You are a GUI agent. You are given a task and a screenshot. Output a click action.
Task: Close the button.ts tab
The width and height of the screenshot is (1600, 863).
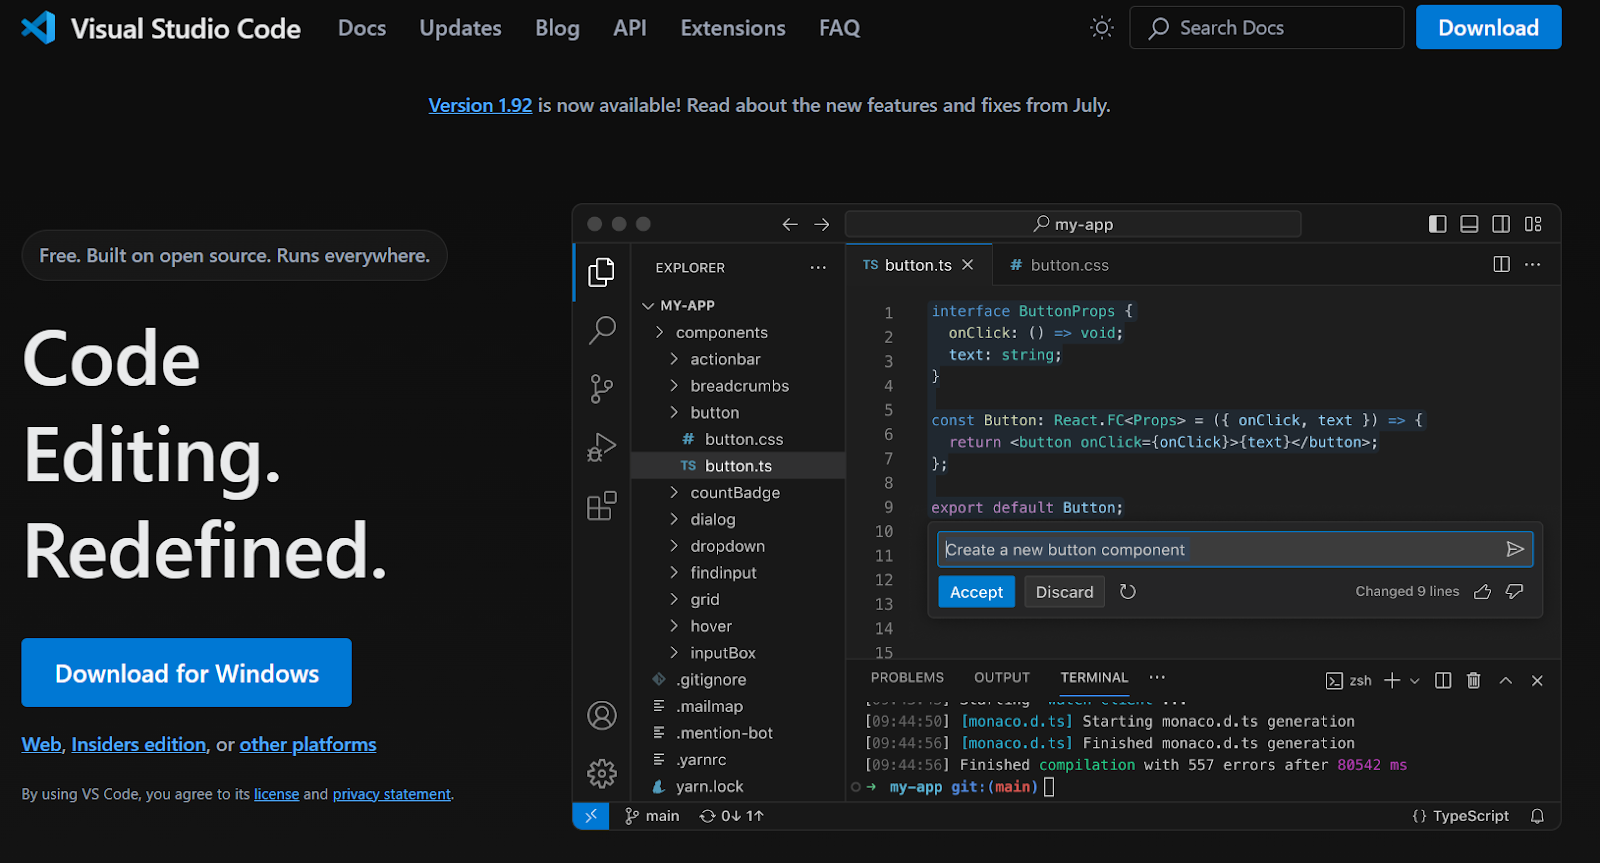pyautogui.click(x=968, y=264)
